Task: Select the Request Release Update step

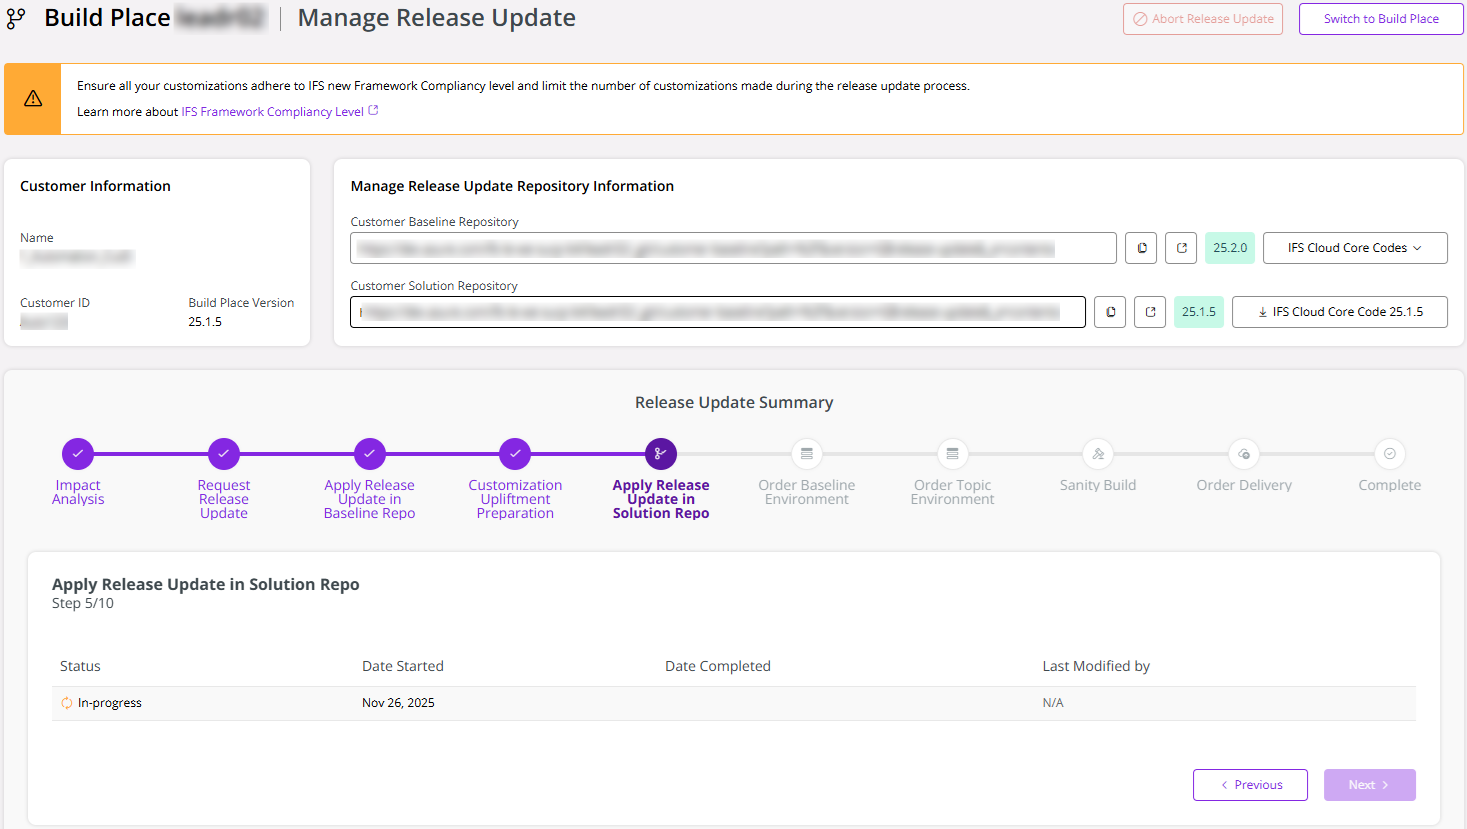Action: (223, 453)
